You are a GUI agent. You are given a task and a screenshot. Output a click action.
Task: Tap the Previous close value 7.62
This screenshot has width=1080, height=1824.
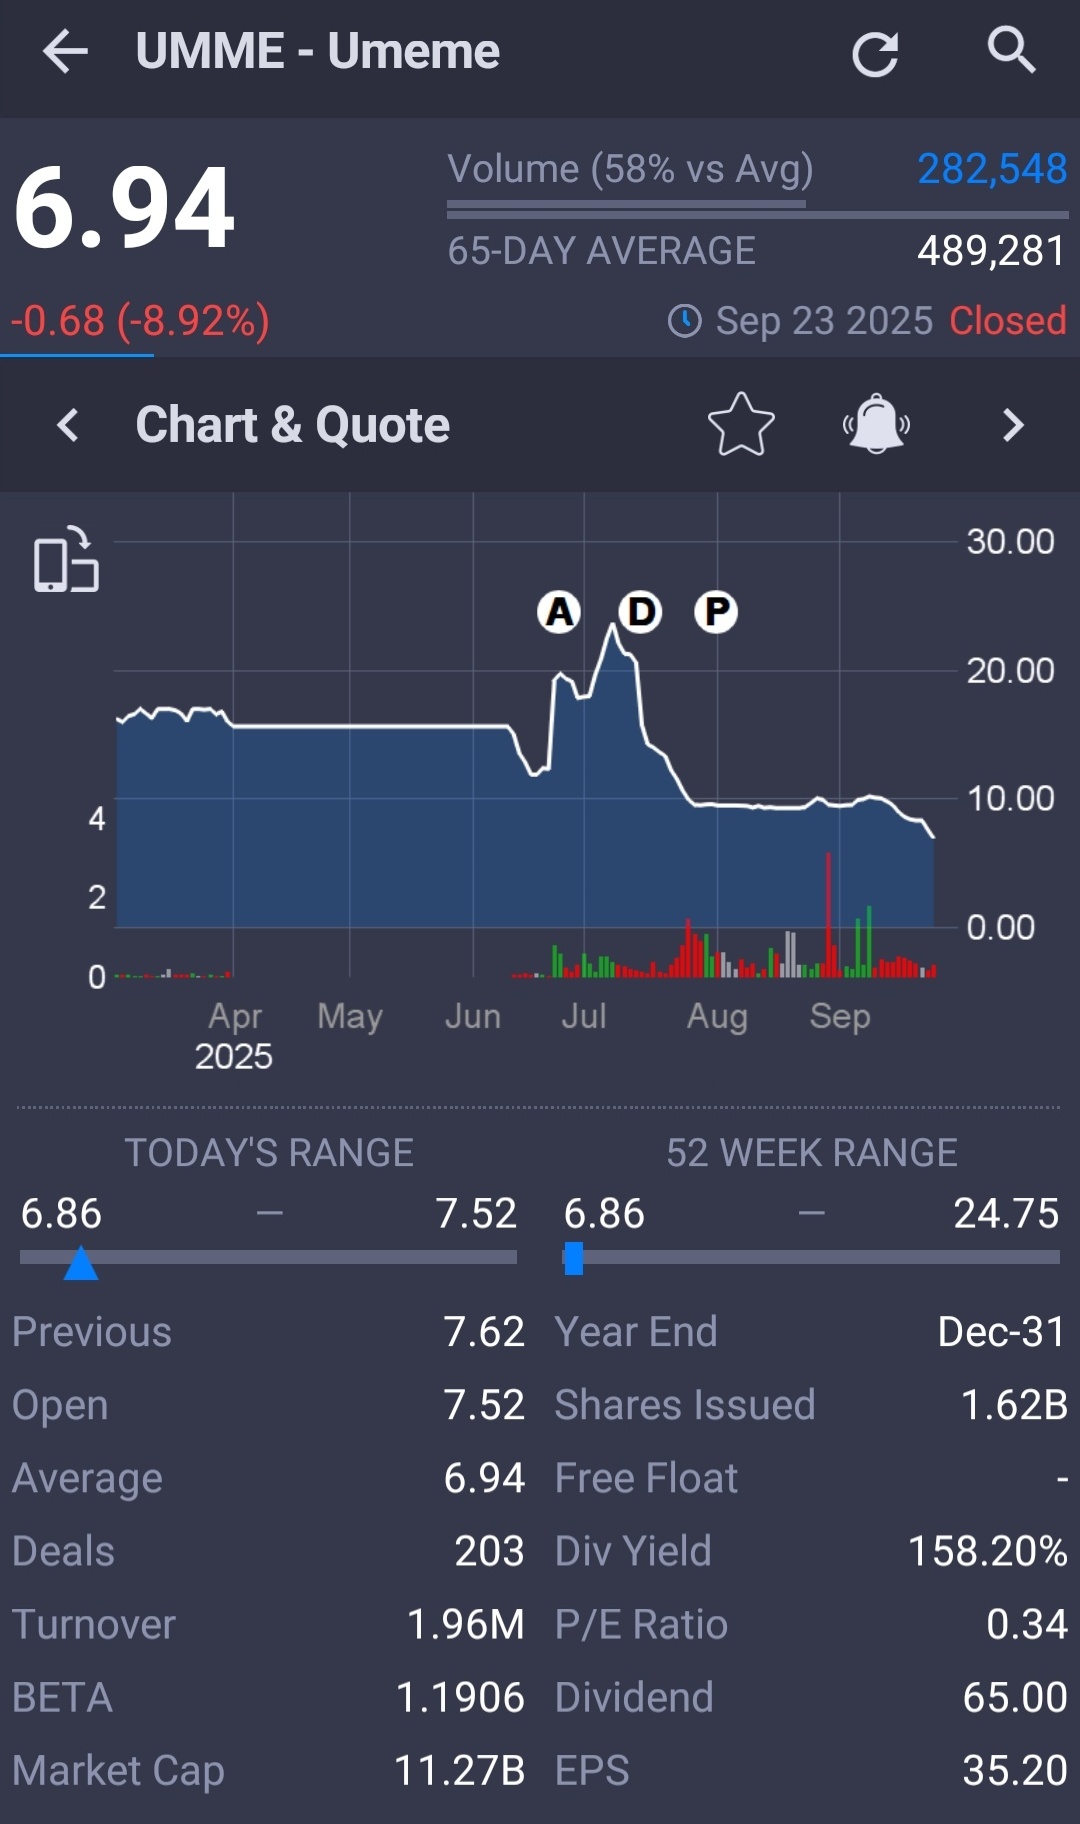coord(484,1332)
